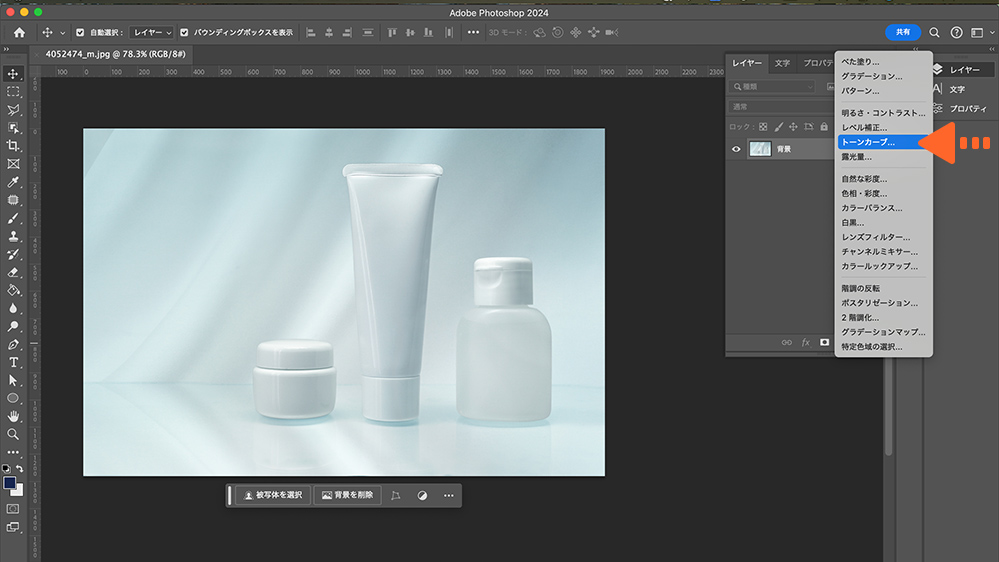Toggle the 自動選択 checkbox

tap(79, 32)
